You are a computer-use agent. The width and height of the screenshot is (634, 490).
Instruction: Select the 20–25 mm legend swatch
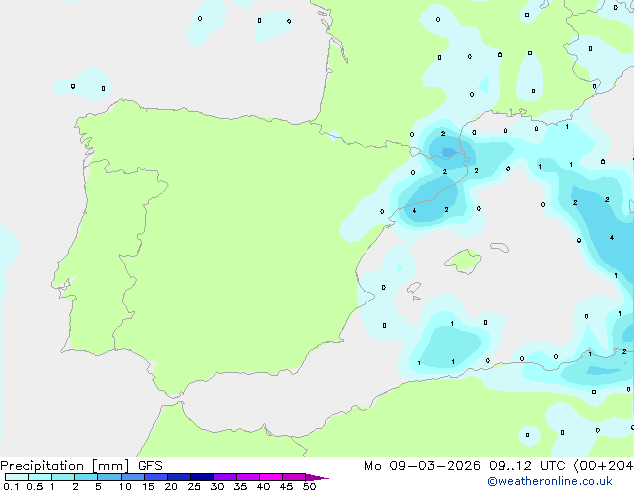click(179, 477)
